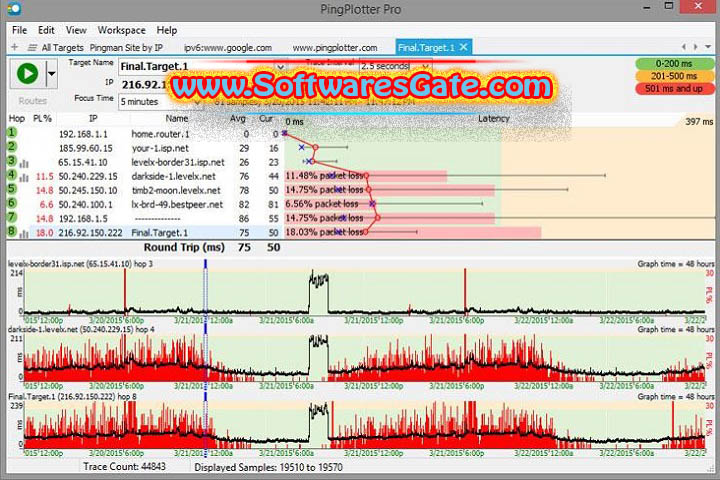Click the Final.Target.1 hop 8 graph title
This screenshot has width=720, height=480.
pyautogui.click(x=72, y=396)
